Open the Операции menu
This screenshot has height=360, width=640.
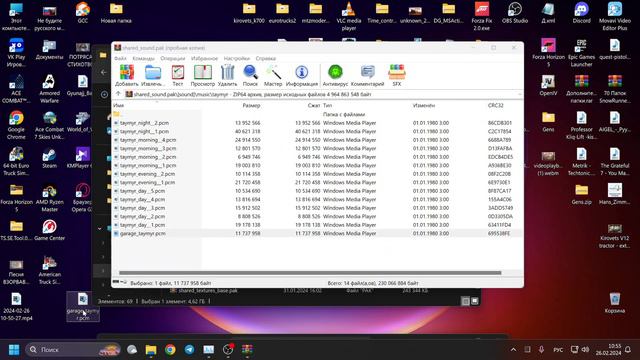pos(173,58)
